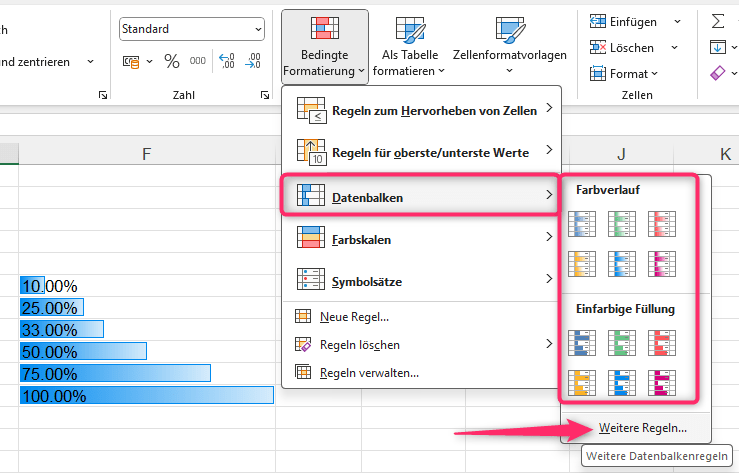
Task: Apply red gradient data bar
Action: (x=662, y=224)
